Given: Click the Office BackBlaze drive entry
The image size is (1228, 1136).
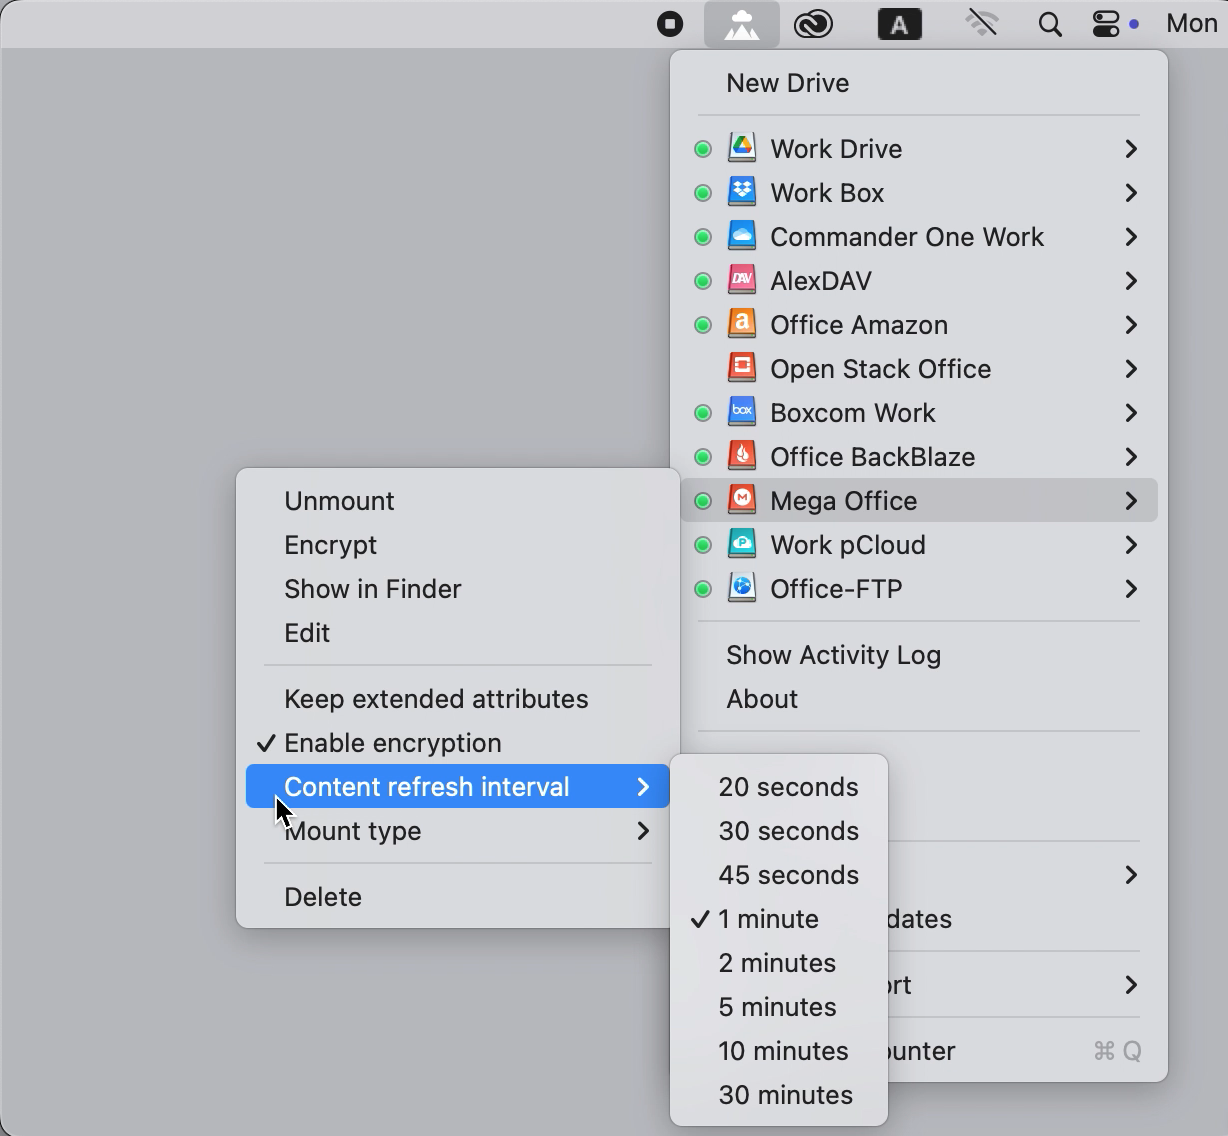Looking at the screenshot, I should click(919, 457).
